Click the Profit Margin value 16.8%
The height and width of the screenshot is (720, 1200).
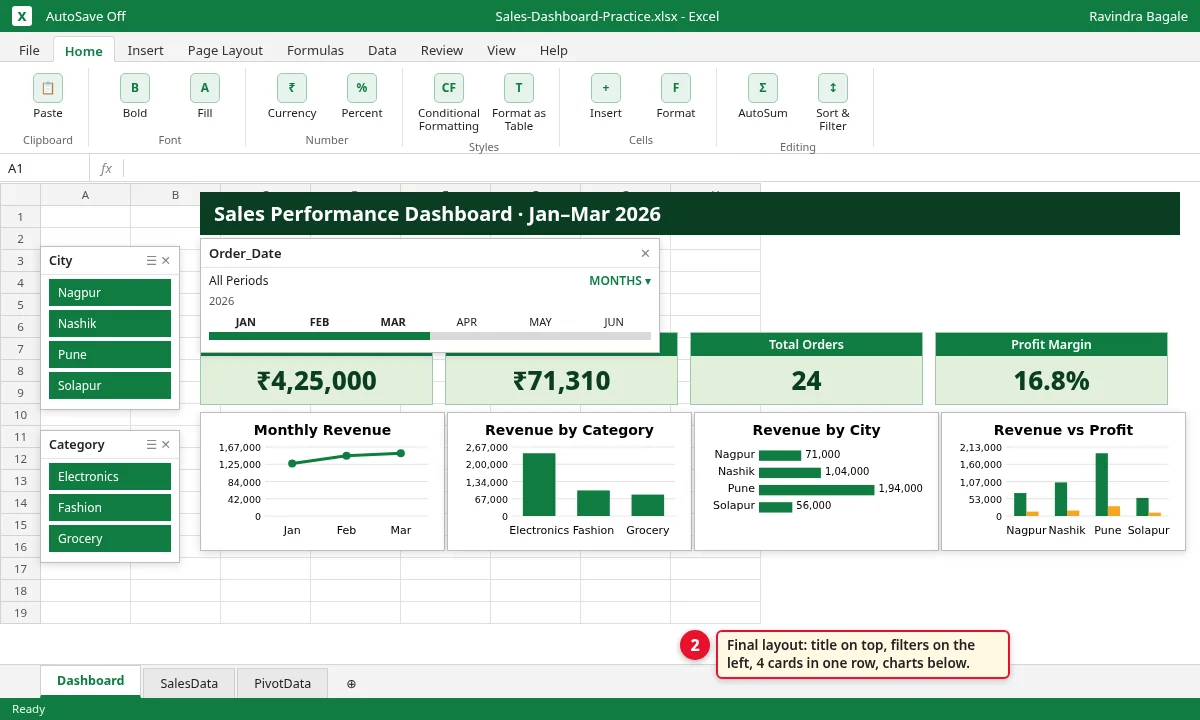click(1051, 381)
